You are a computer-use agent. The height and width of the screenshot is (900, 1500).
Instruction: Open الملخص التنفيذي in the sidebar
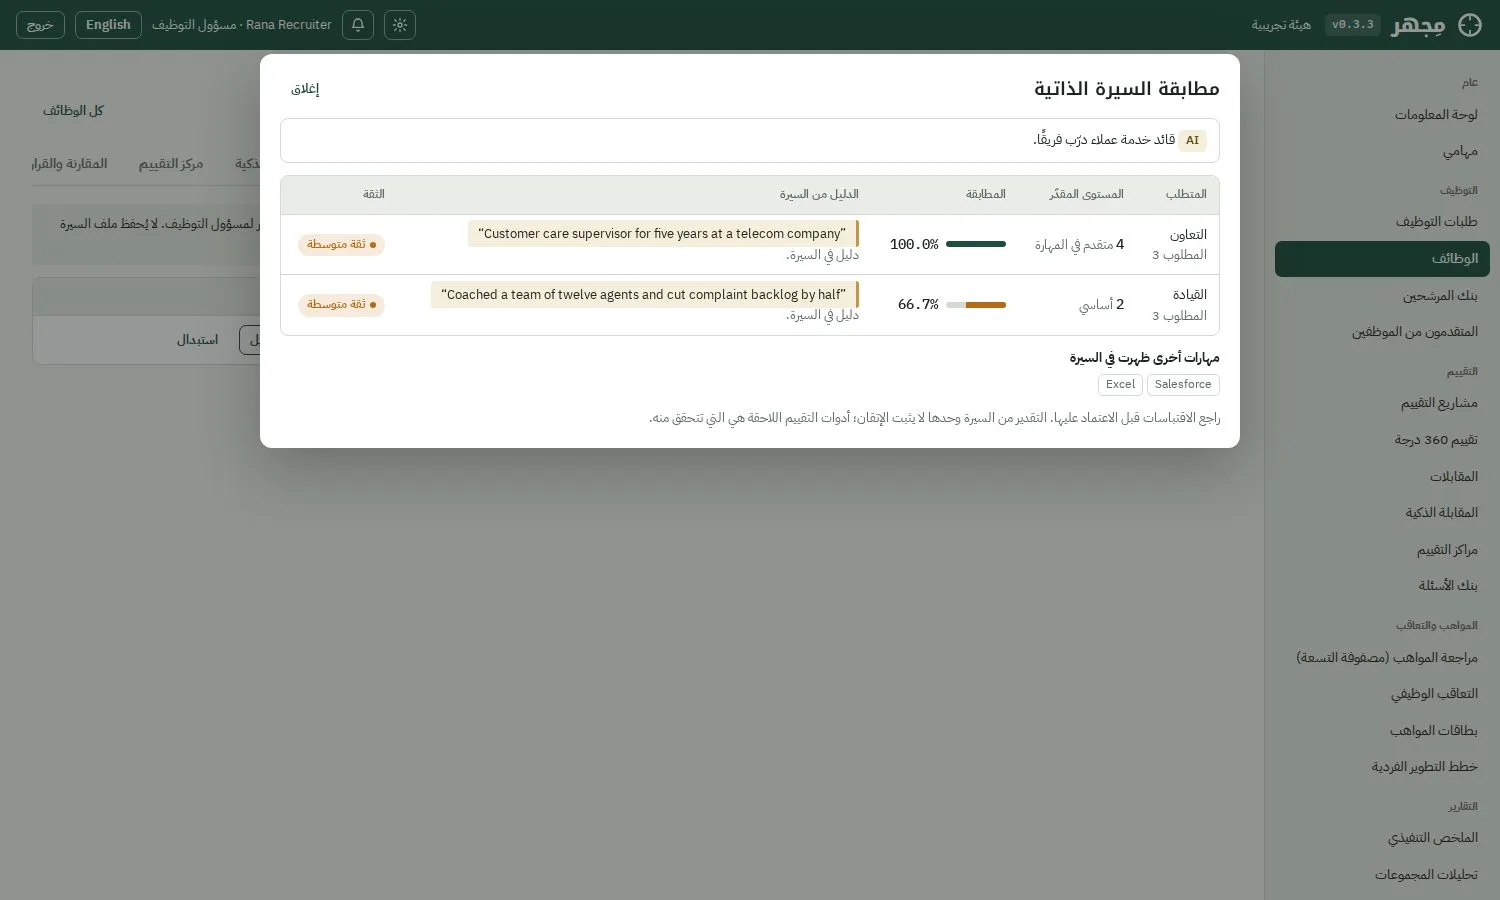1382,838
